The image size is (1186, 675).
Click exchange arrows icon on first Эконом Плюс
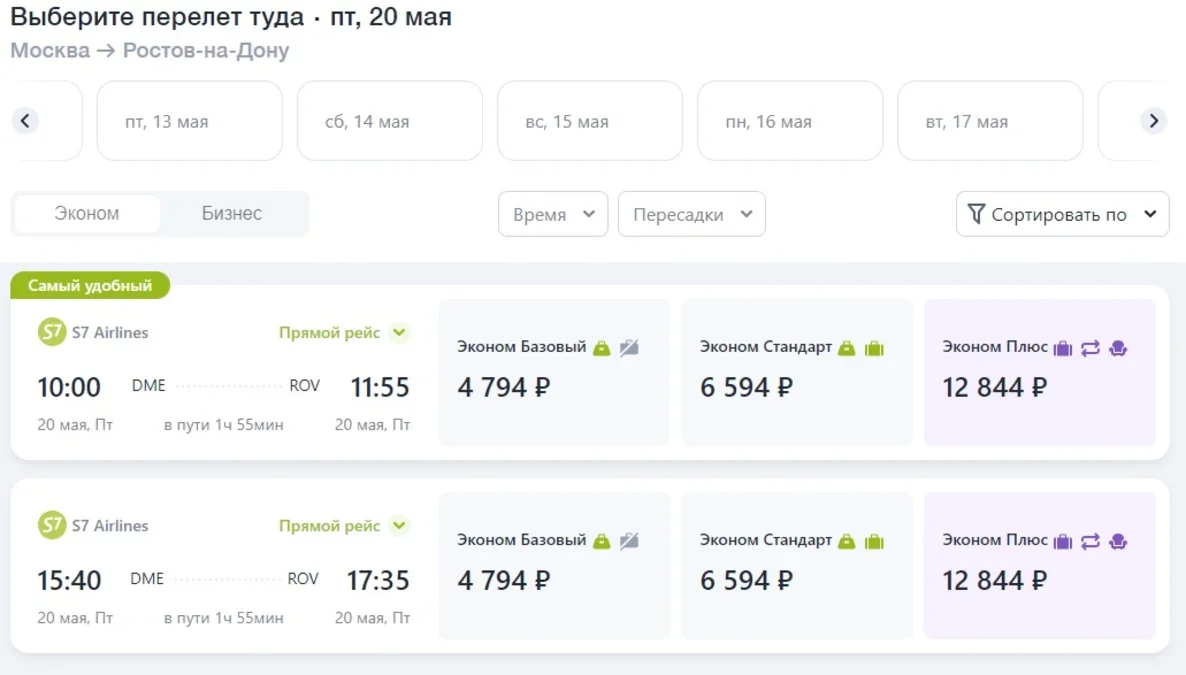coord(1090,348)
